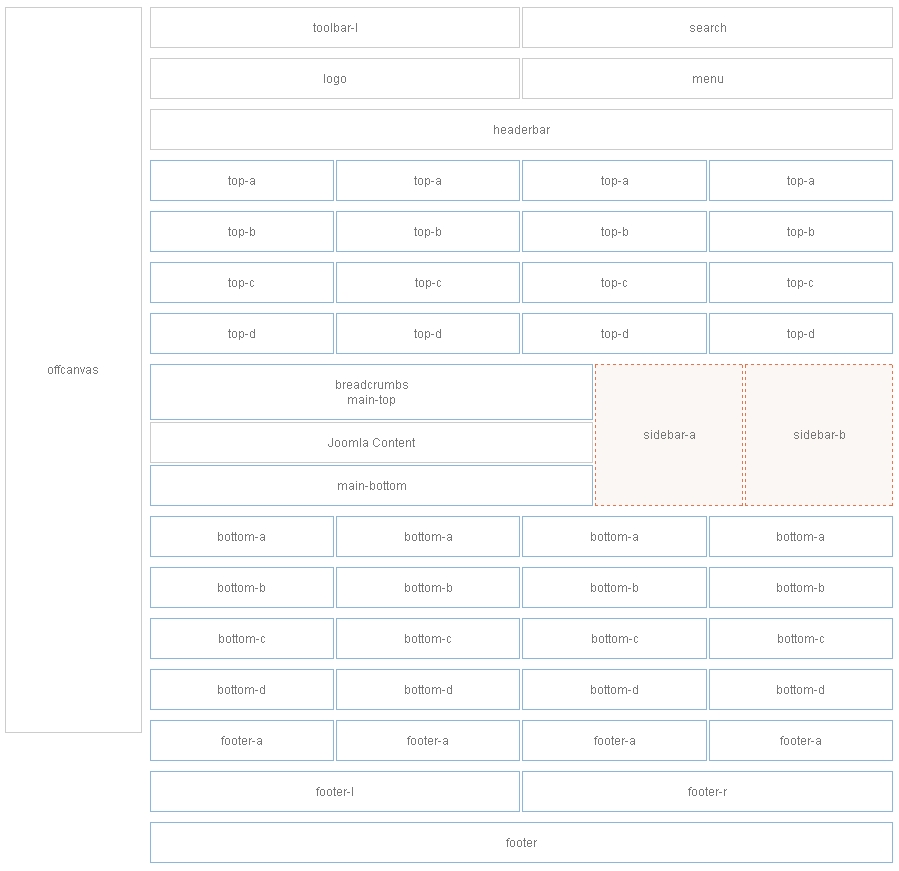Open the menu module position
This screenshot has height=871, width=899.
click(706, 78)
